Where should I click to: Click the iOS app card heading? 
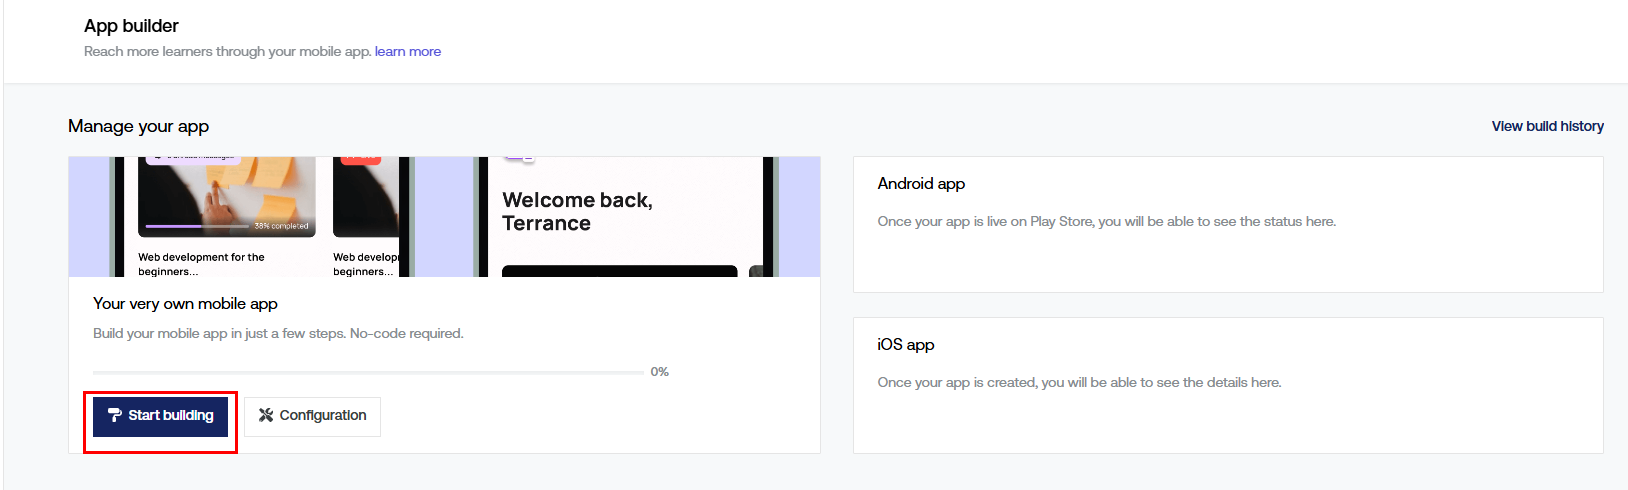click(906, 345)
